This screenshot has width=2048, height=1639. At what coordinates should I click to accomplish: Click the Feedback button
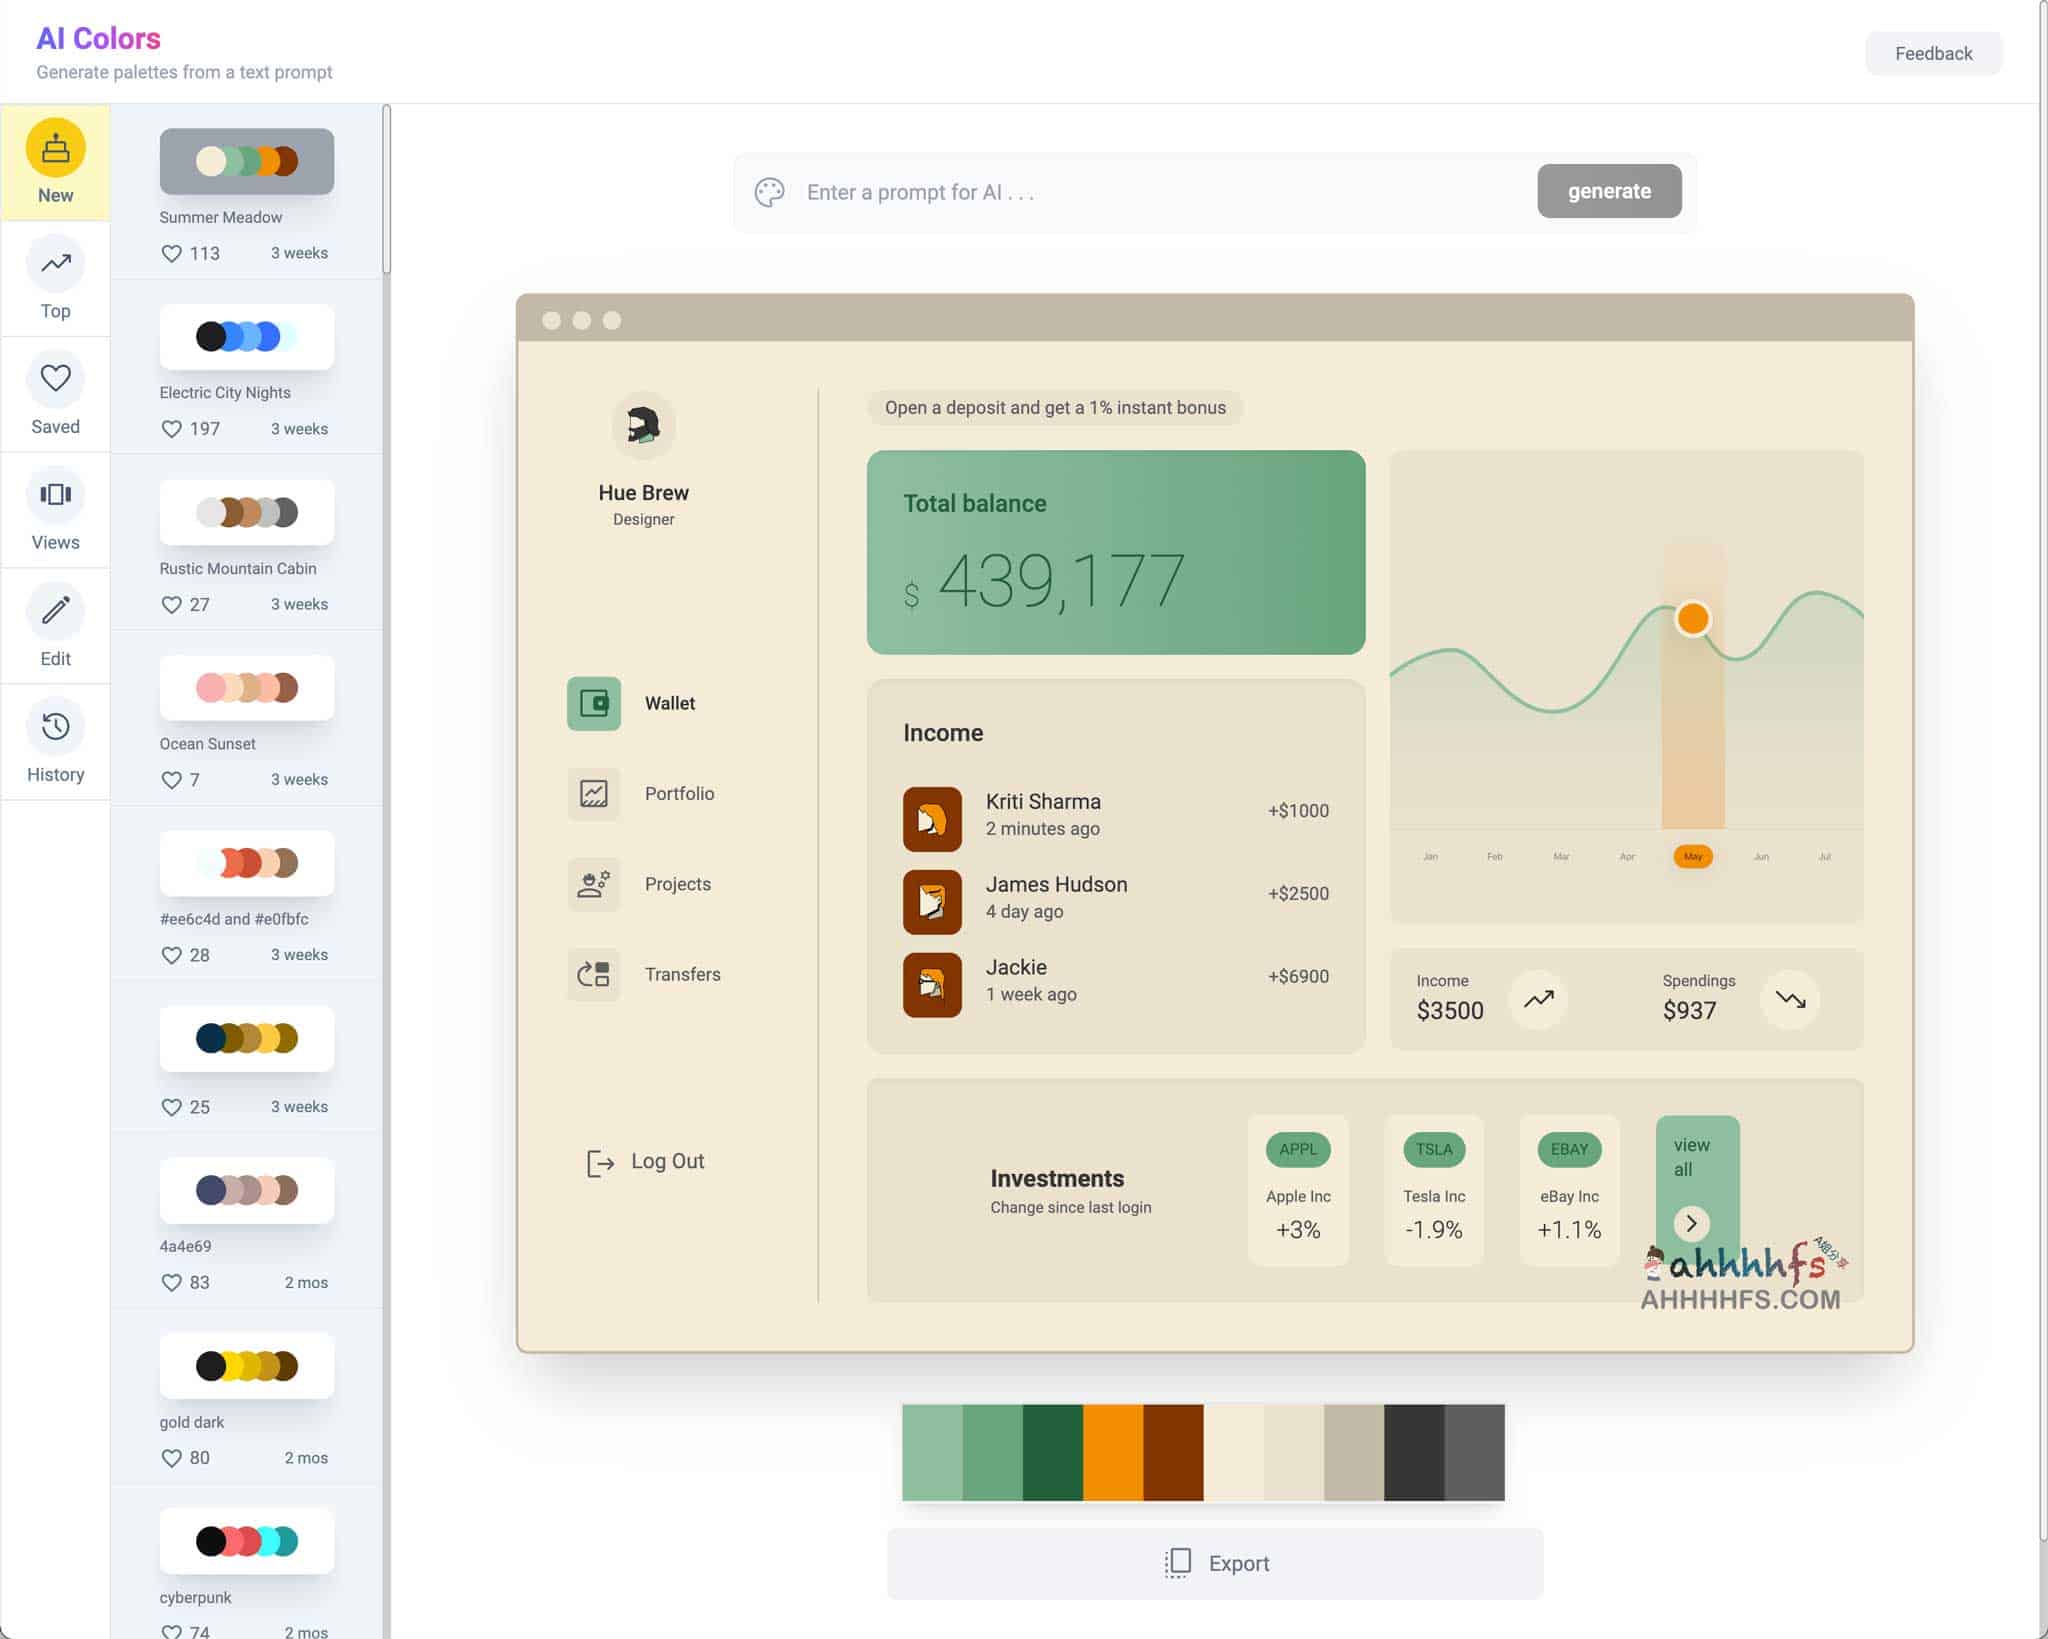1932,54
